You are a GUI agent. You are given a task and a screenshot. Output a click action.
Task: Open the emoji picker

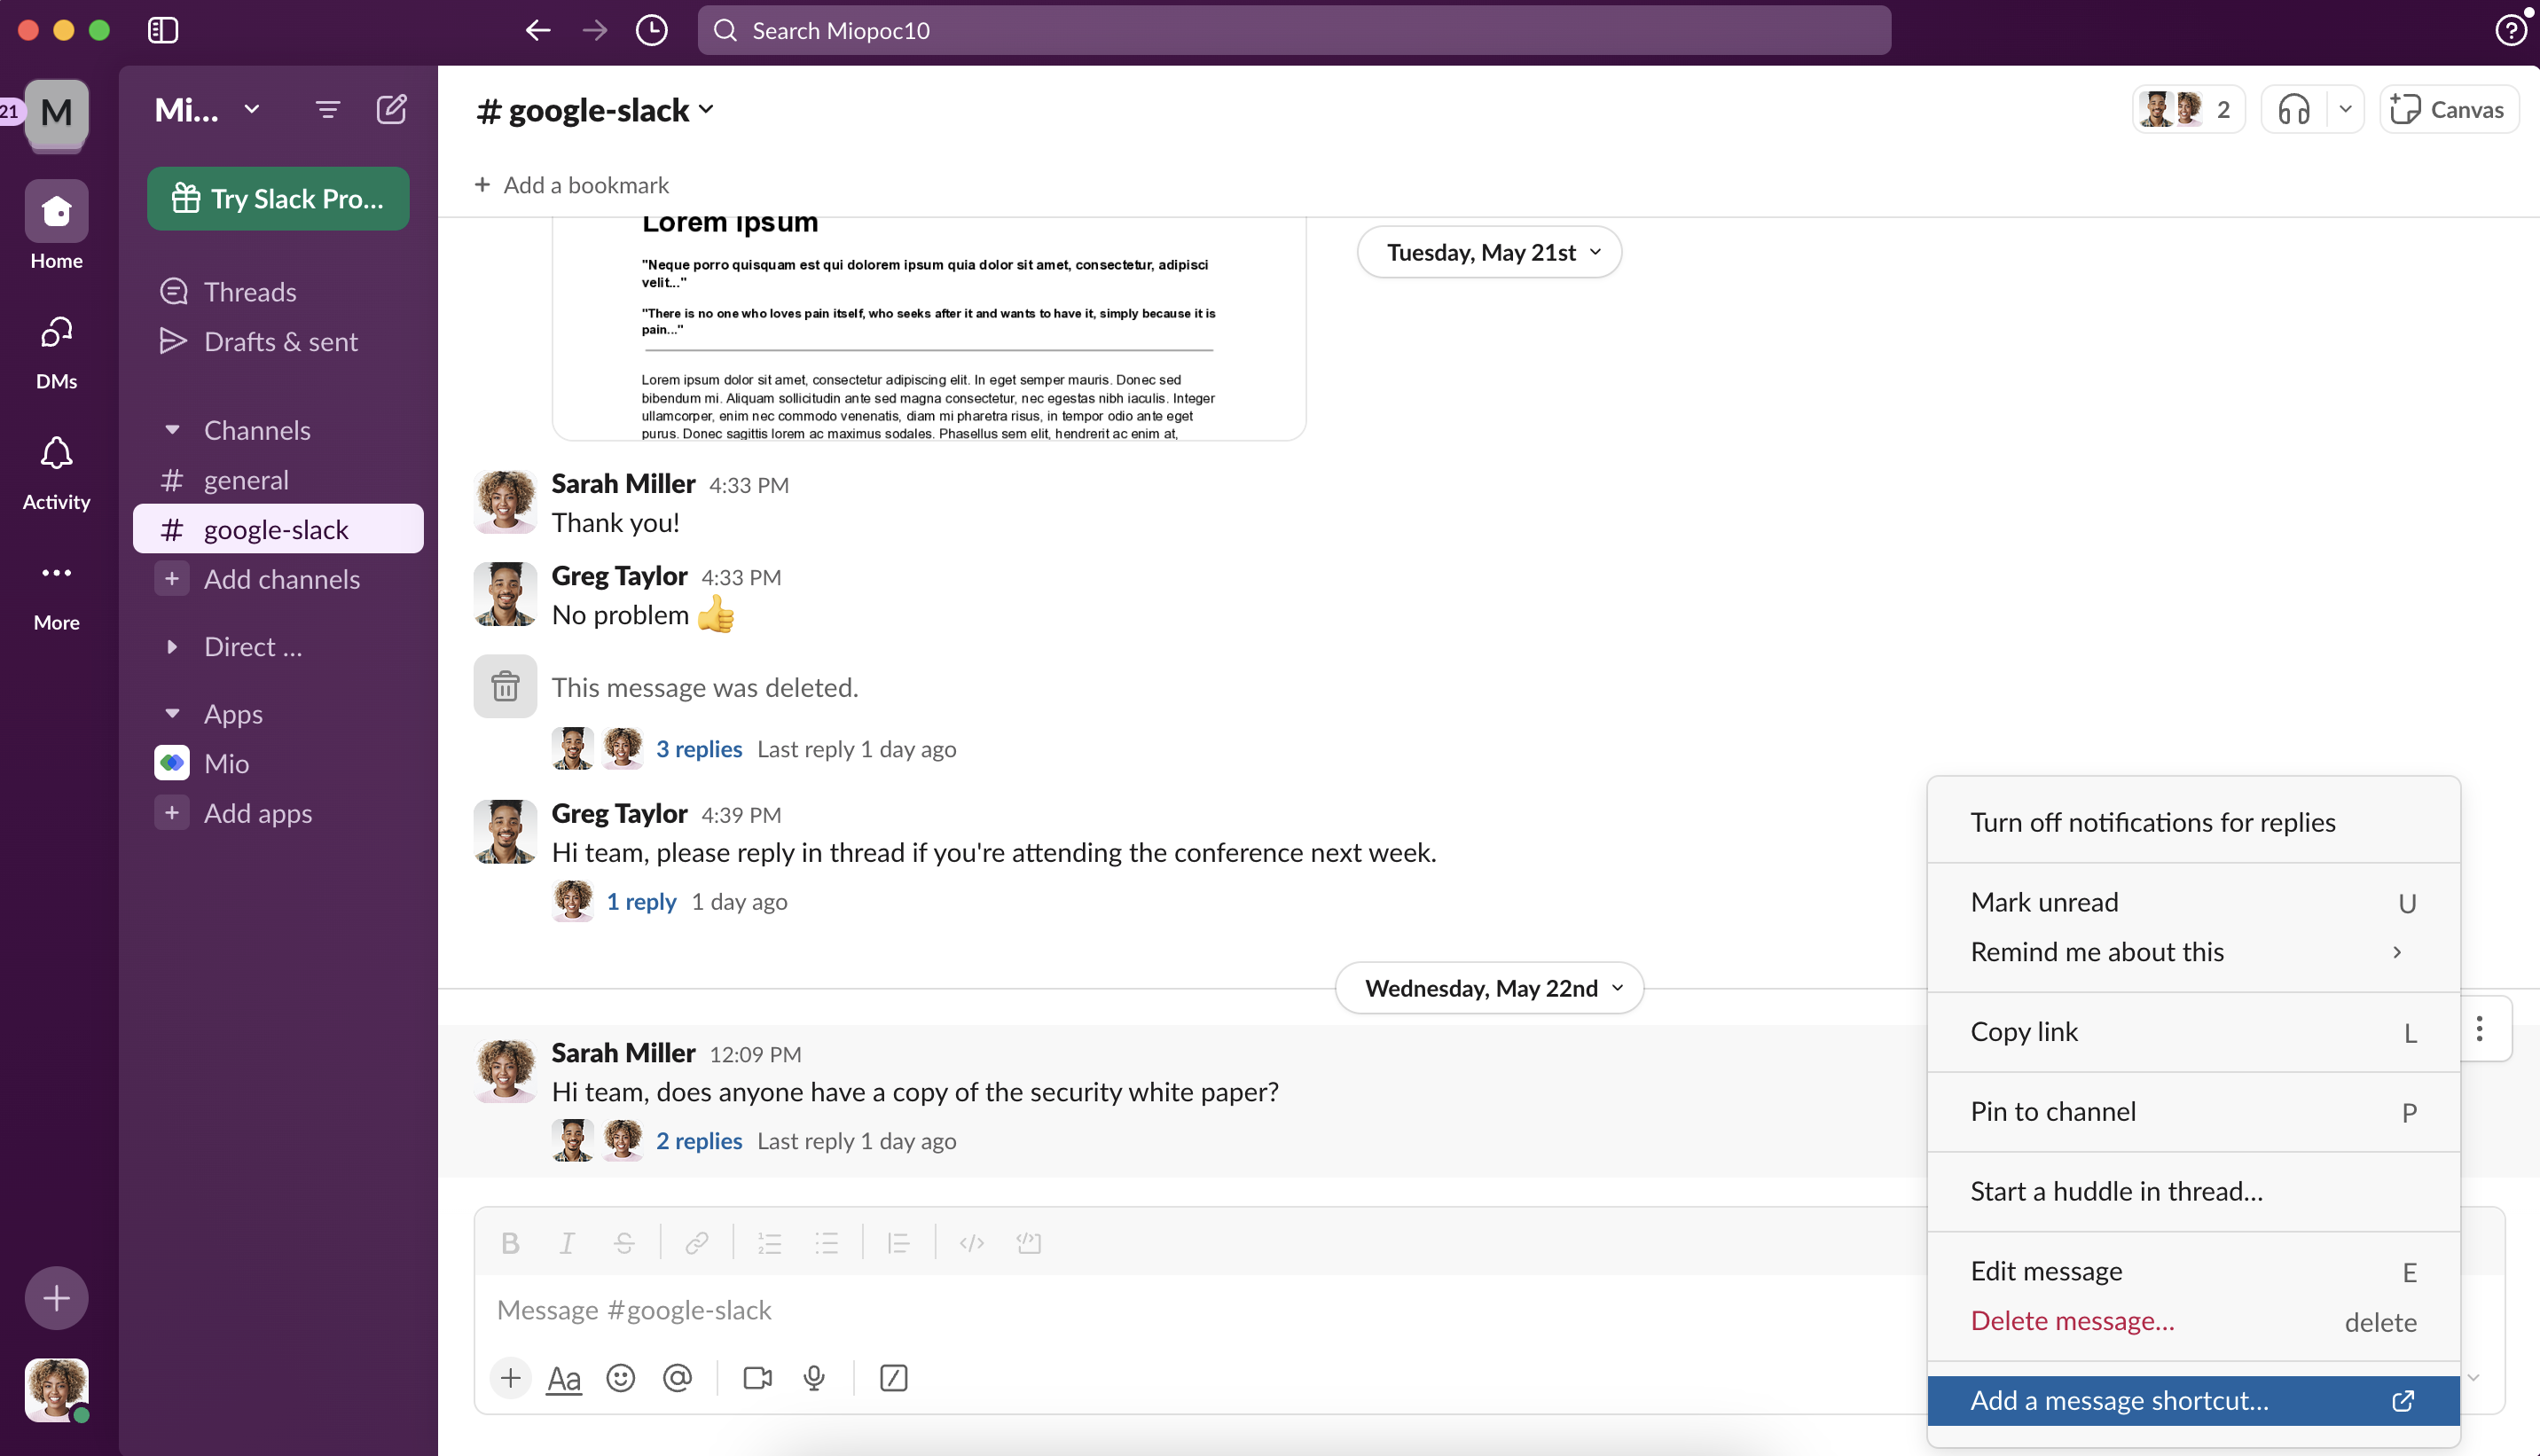pos(620,1377)
